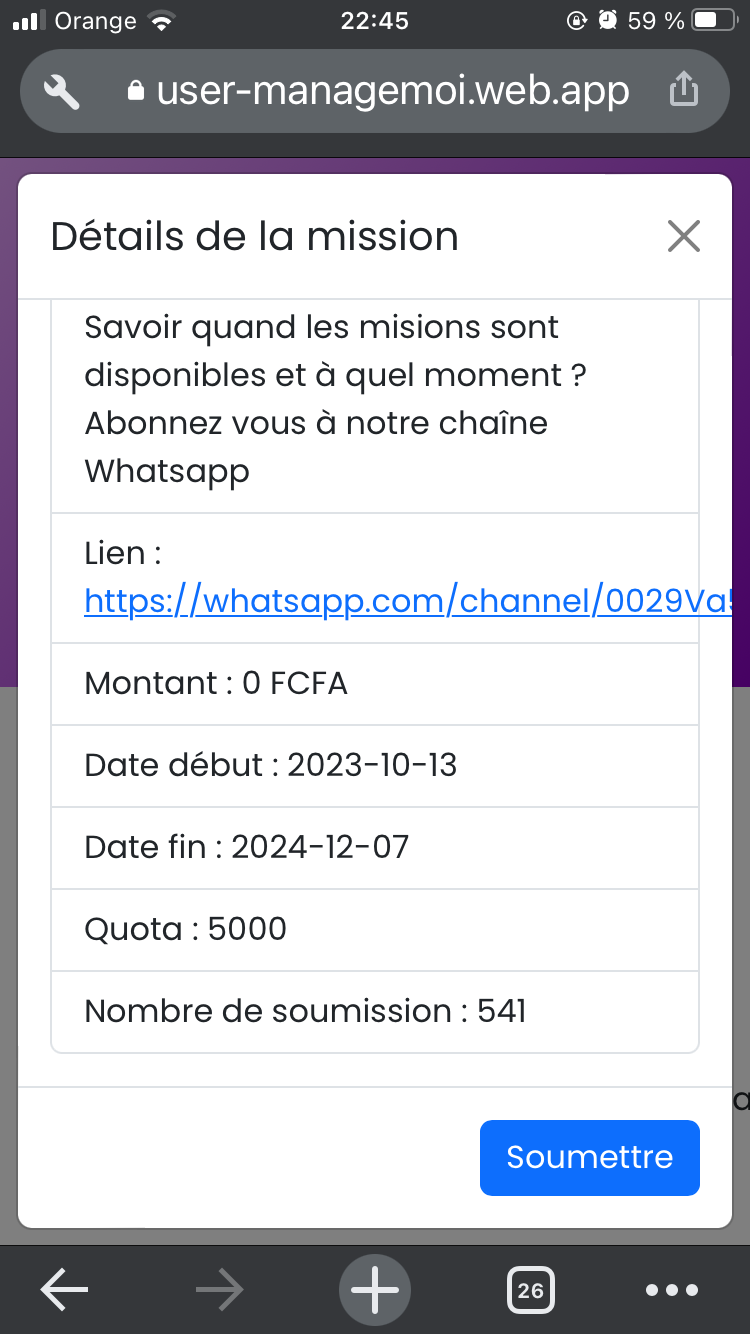This screenshot has width=750, height=1334.
Task: Tap the user-managemoi.web.app URL field
Action: [392, 91]
